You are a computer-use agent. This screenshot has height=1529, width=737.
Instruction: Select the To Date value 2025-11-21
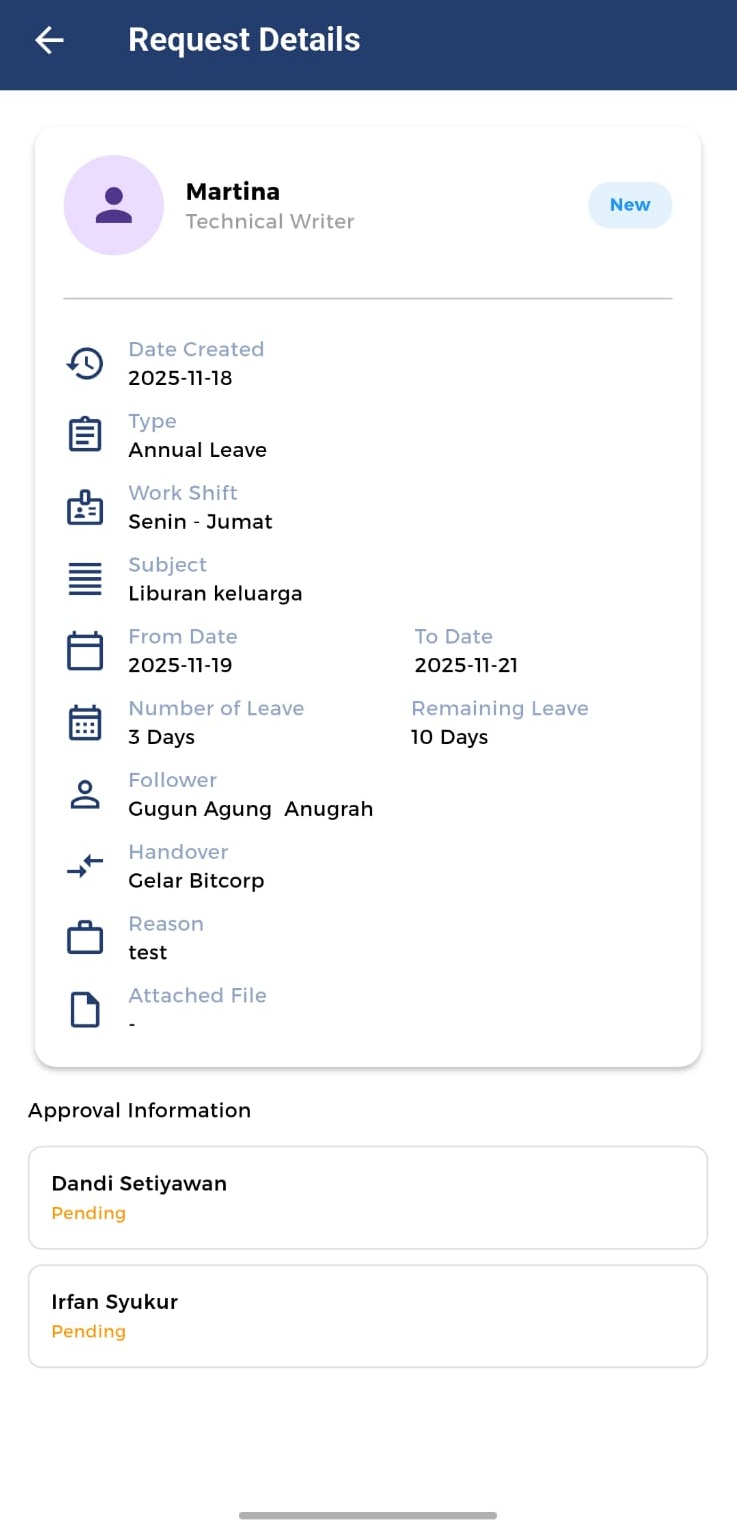[x=466, y=665]
